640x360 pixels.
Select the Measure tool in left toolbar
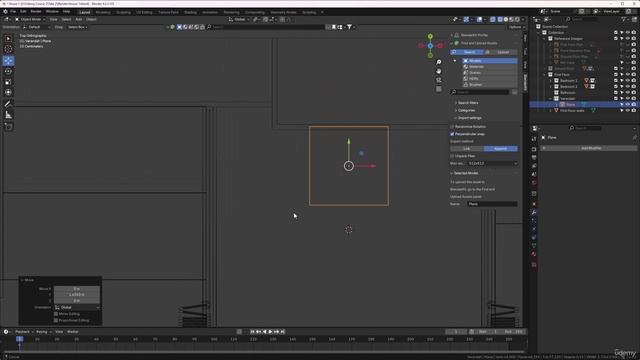click(8, 115)
